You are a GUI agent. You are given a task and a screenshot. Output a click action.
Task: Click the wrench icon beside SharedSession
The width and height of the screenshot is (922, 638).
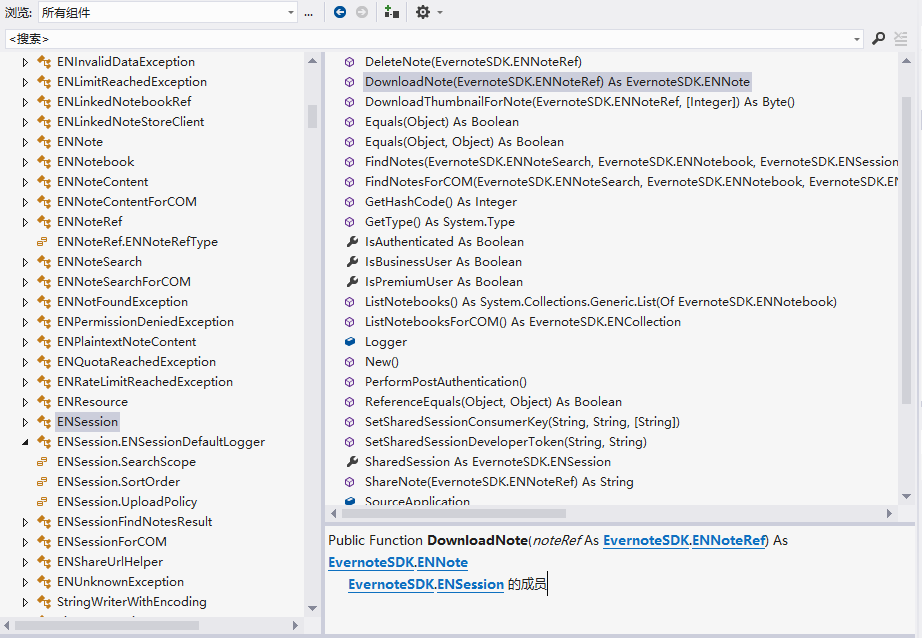tap(352, 462)
